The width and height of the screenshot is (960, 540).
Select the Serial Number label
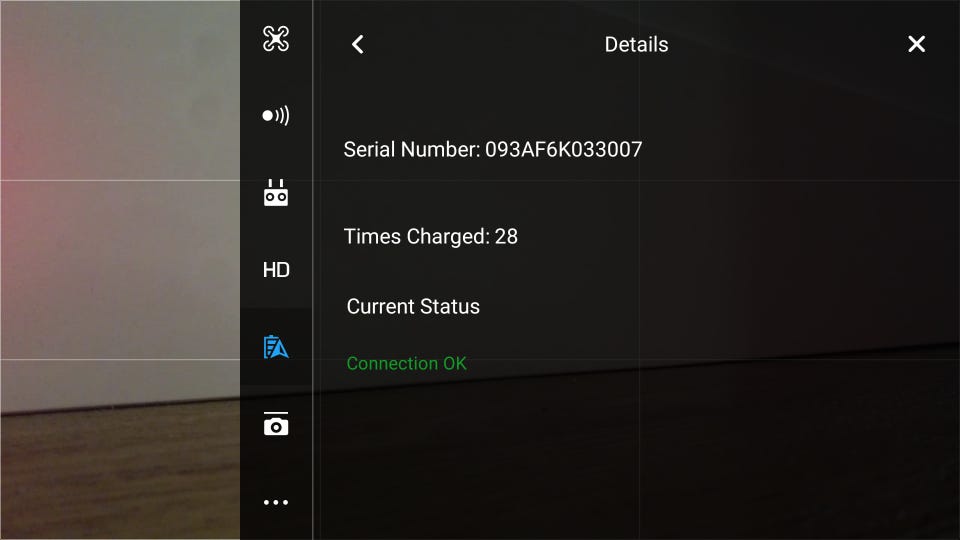412,149
